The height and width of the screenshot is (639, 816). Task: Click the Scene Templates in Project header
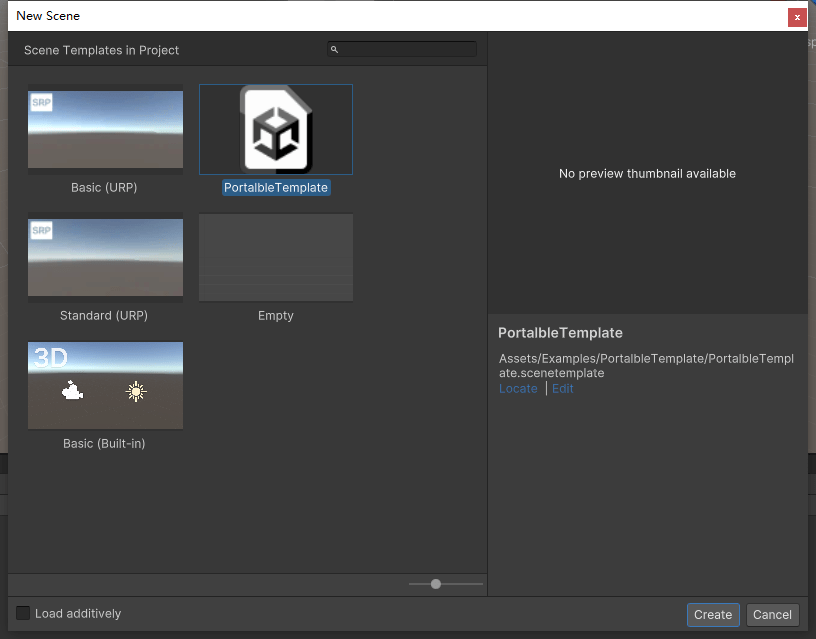[x=101, y=50]
